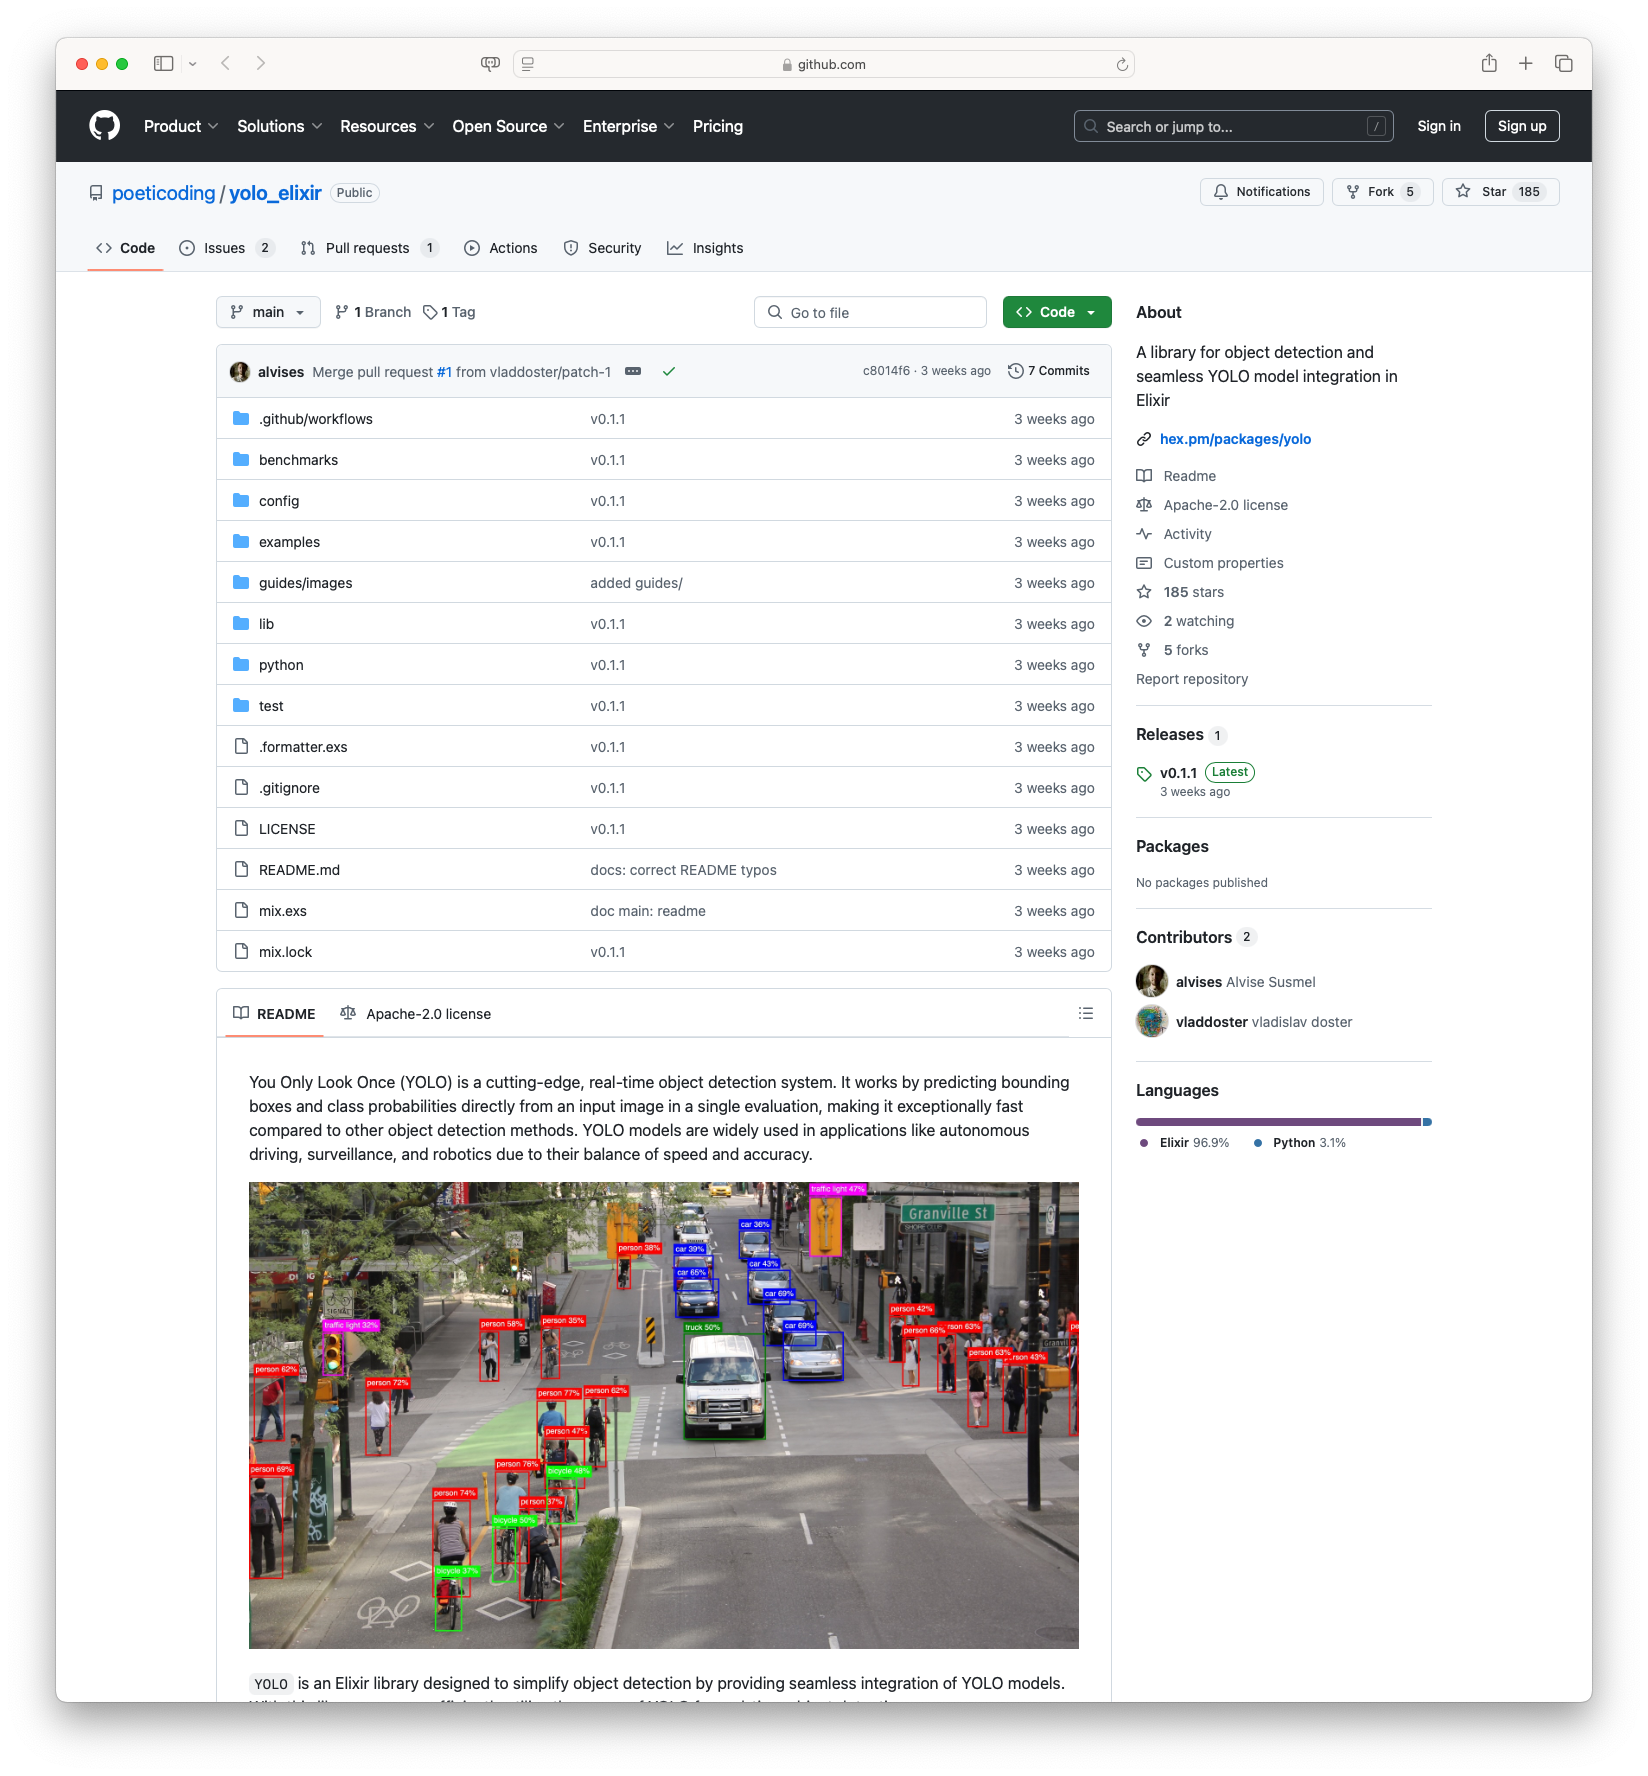Fork the repository

click(1383, 192)
